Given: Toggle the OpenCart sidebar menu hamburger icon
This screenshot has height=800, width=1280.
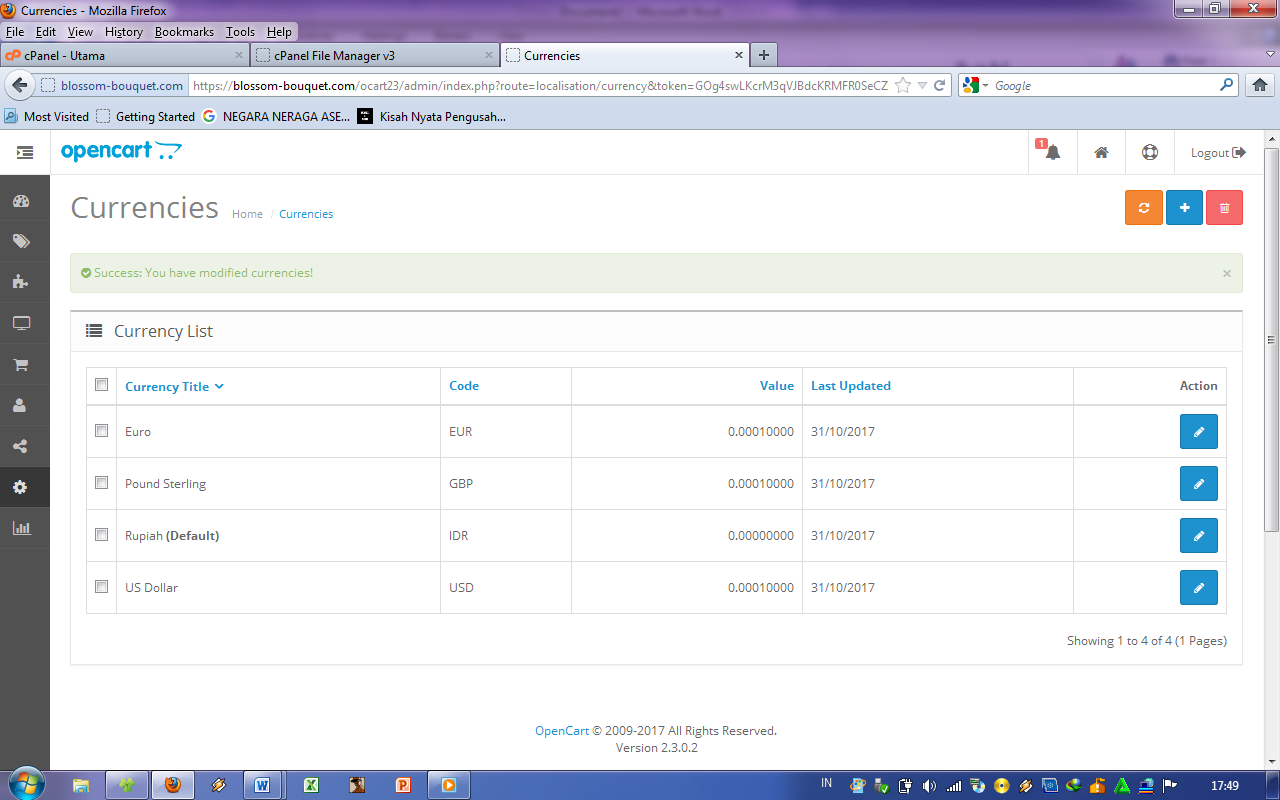Looking at the screenshot, I should click(25, 153).
